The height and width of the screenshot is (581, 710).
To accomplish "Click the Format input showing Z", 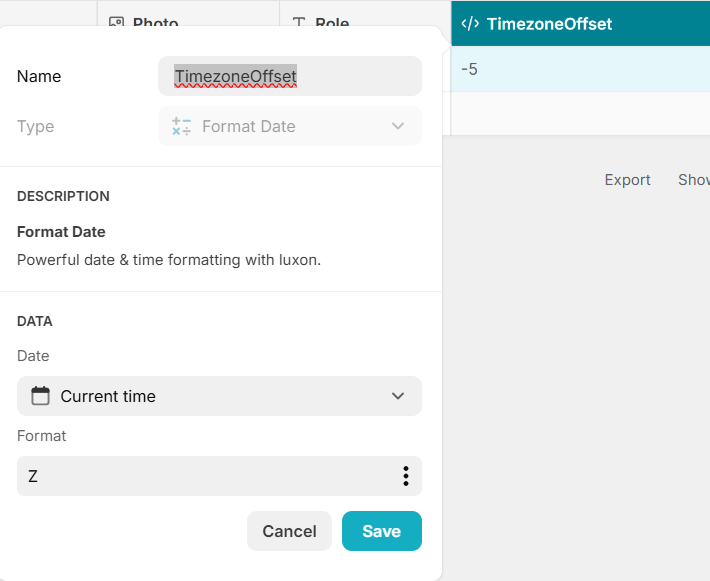I will (200, 476).
